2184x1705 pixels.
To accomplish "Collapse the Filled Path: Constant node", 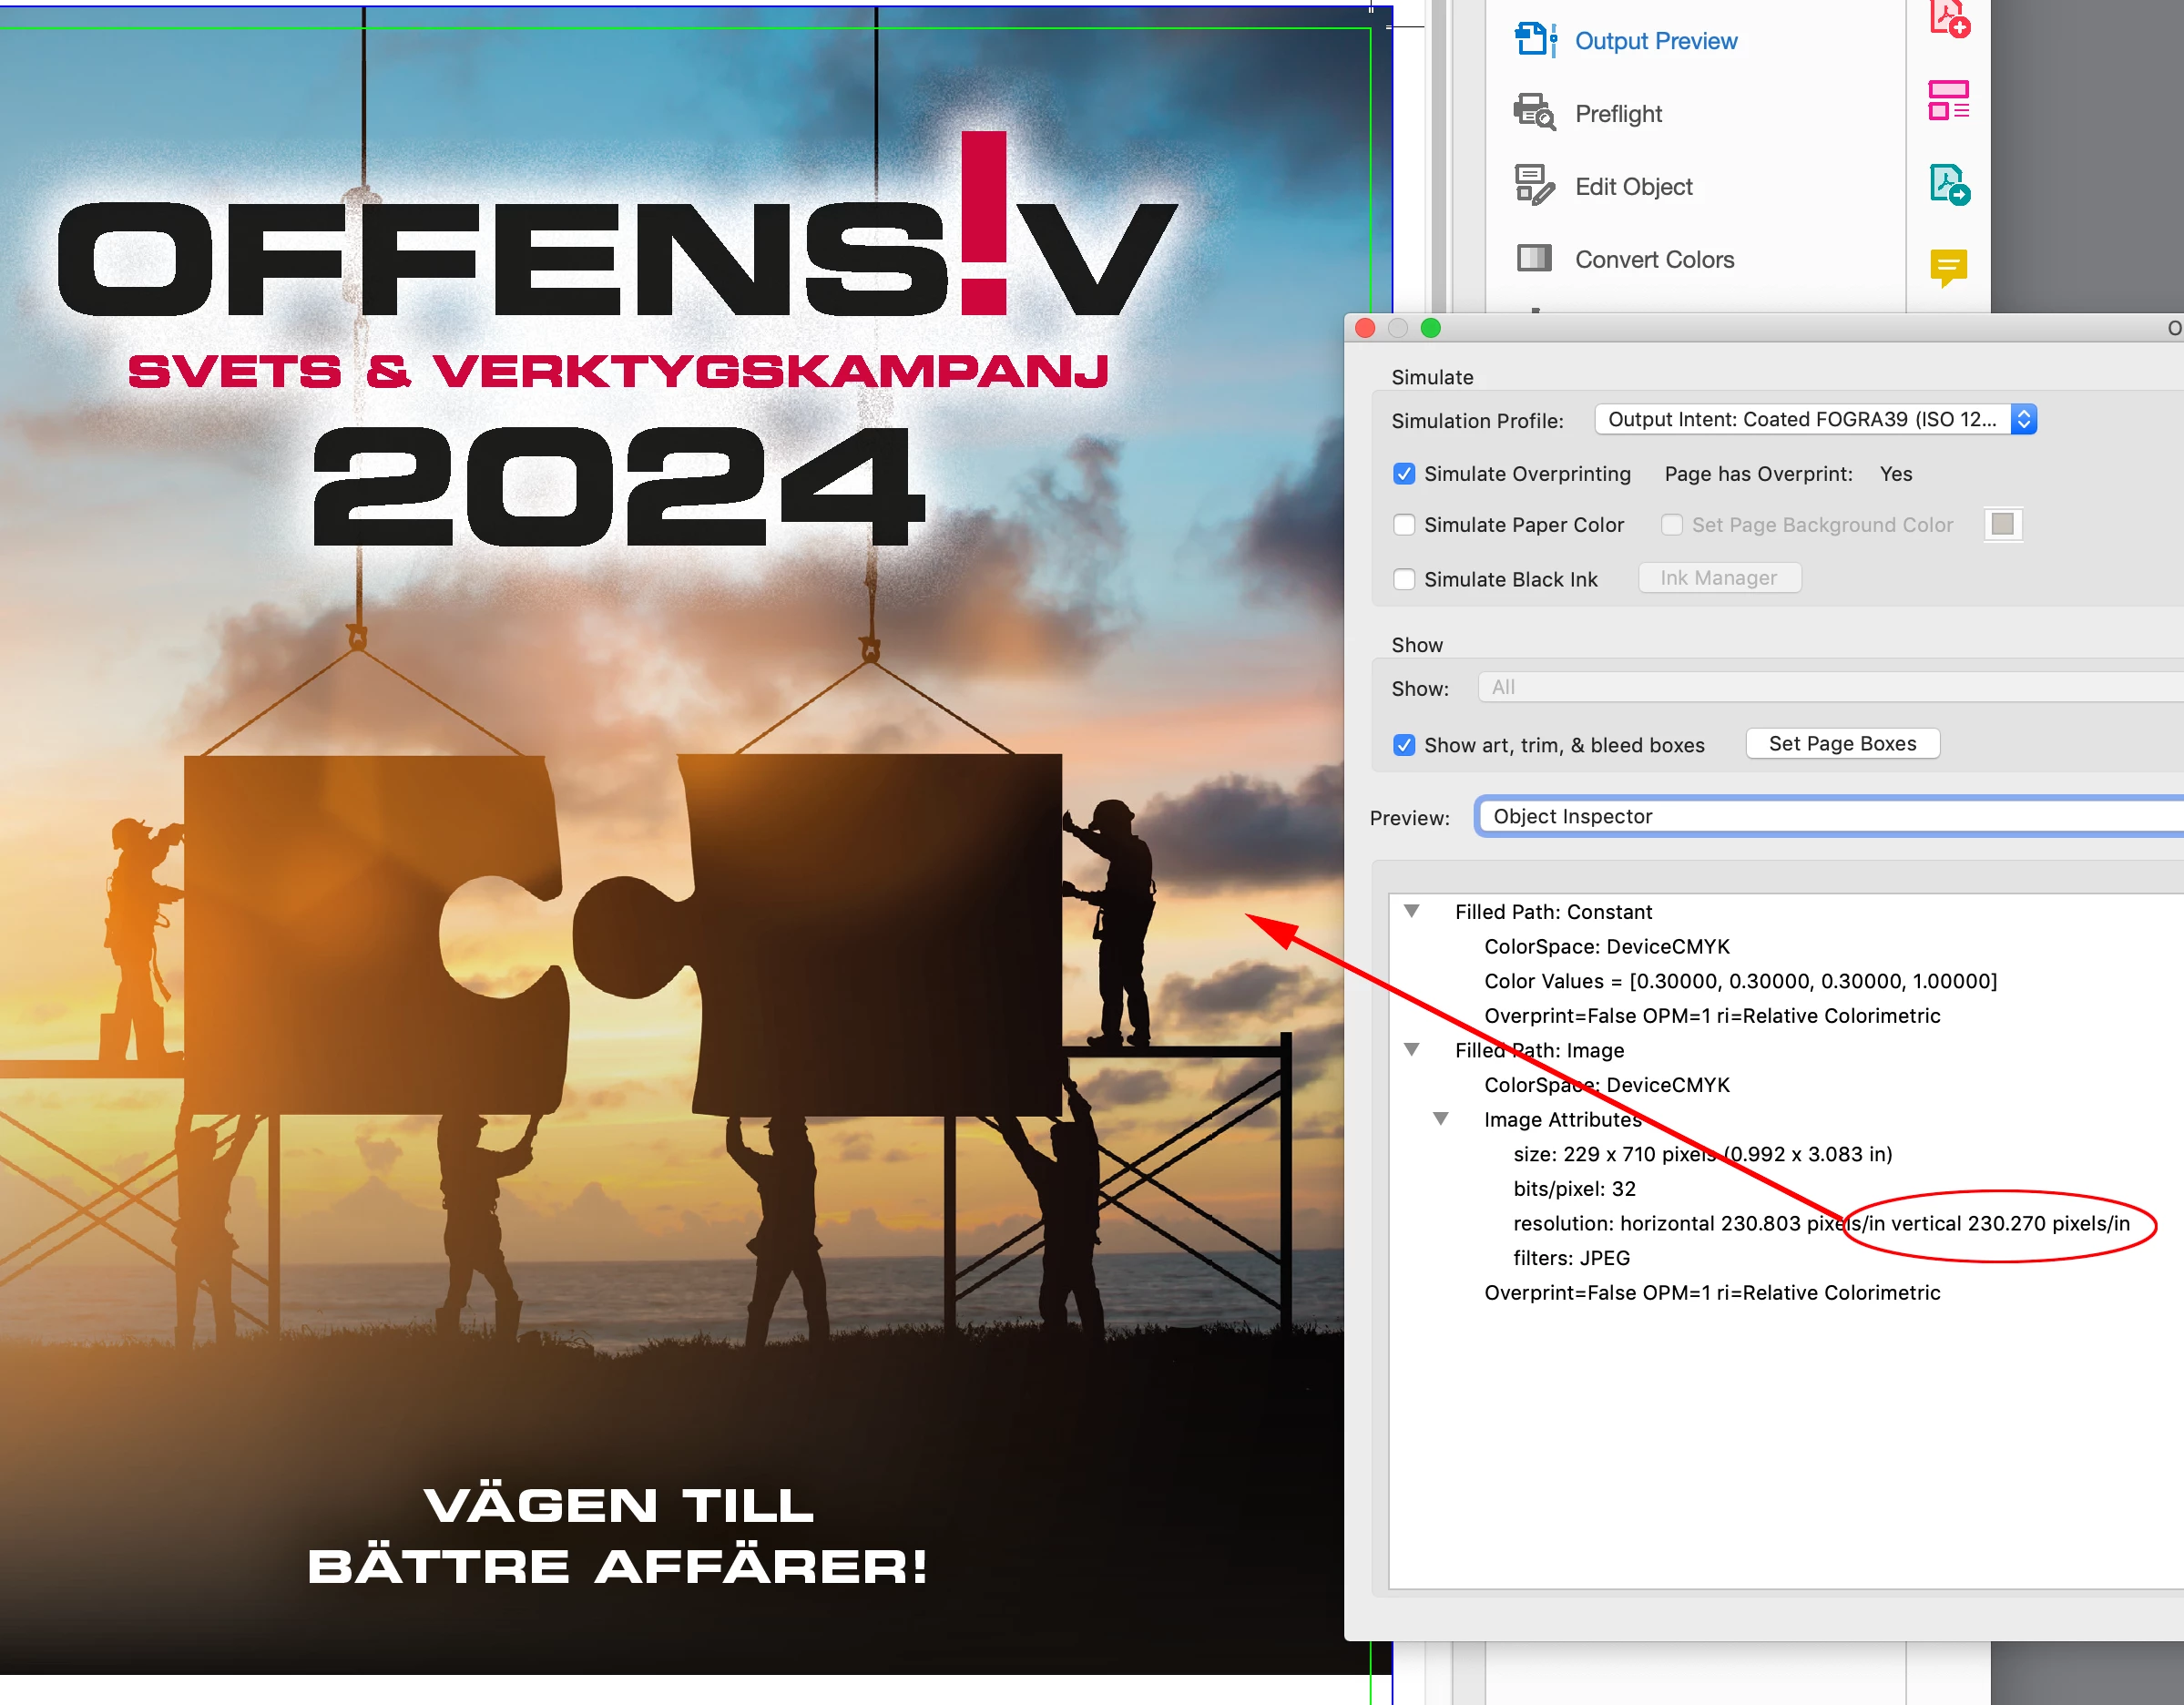I will pos(1412,911).
